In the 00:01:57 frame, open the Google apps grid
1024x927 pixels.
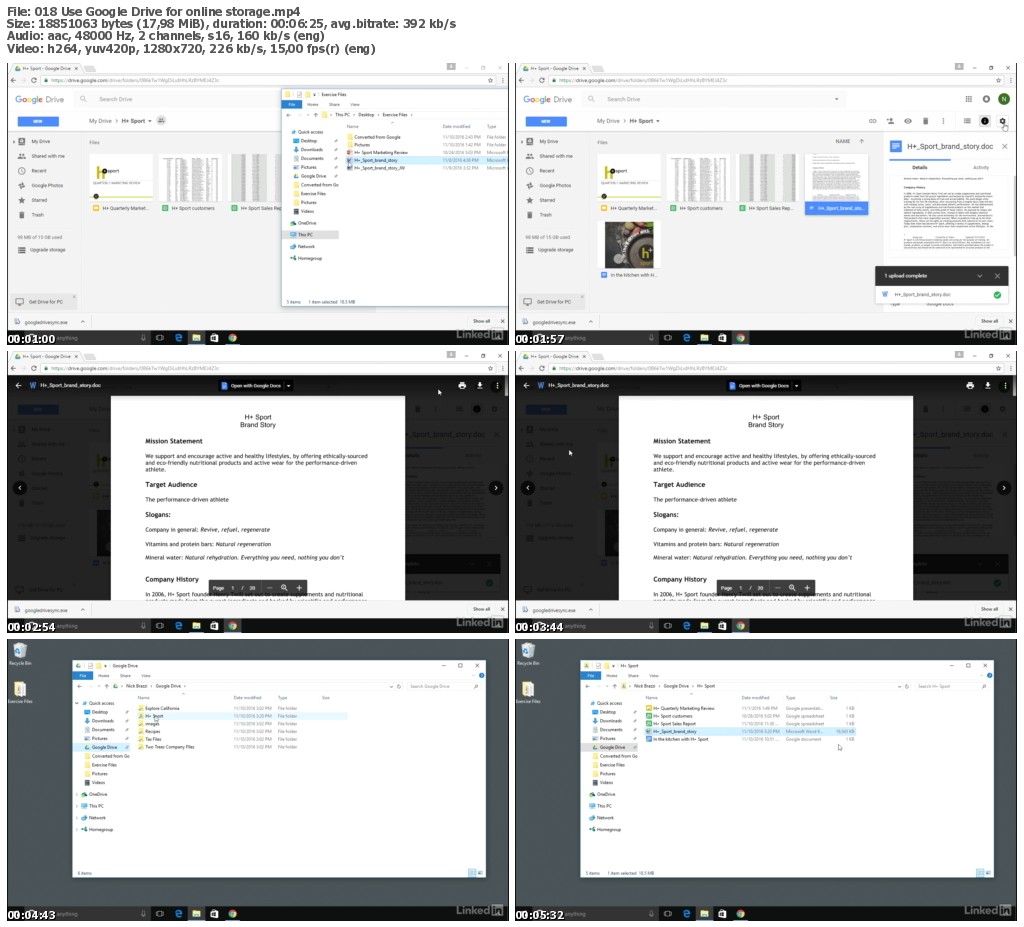[968, 99]
